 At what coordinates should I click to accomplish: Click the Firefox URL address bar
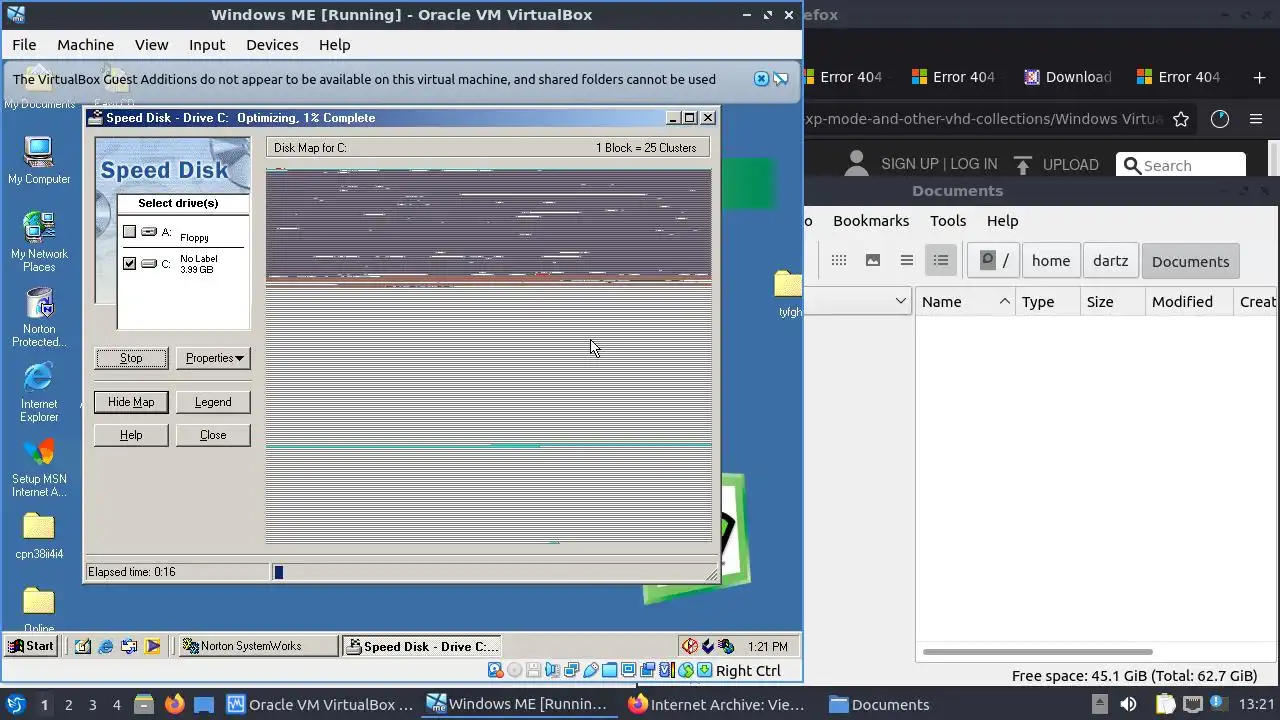click(984, 119)
